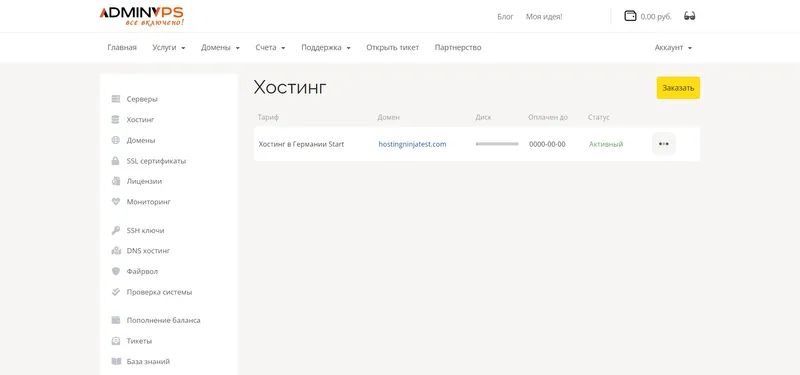Open Серверы in the sidebar
The image size is (800, 375).
pos(142,99)
